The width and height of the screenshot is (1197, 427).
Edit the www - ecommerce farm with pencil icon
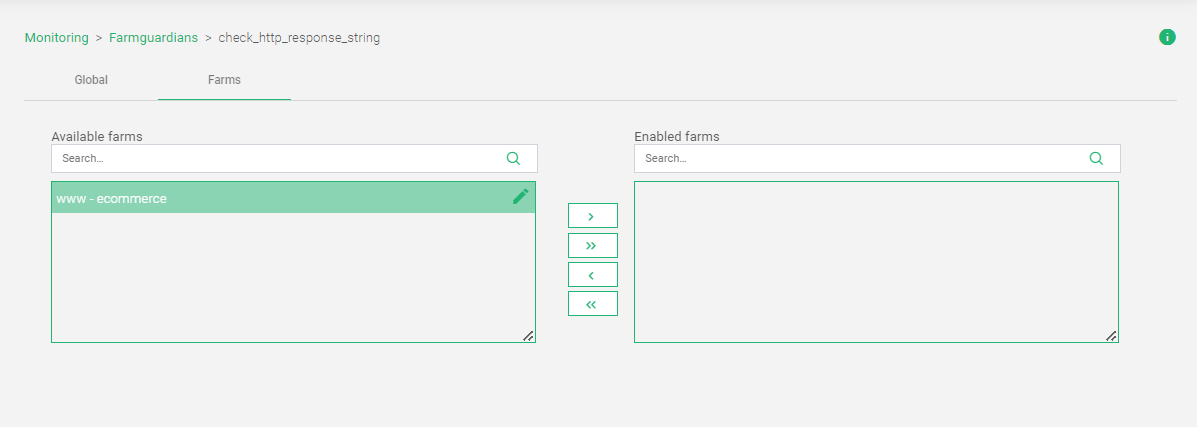[x=521, y=197]
